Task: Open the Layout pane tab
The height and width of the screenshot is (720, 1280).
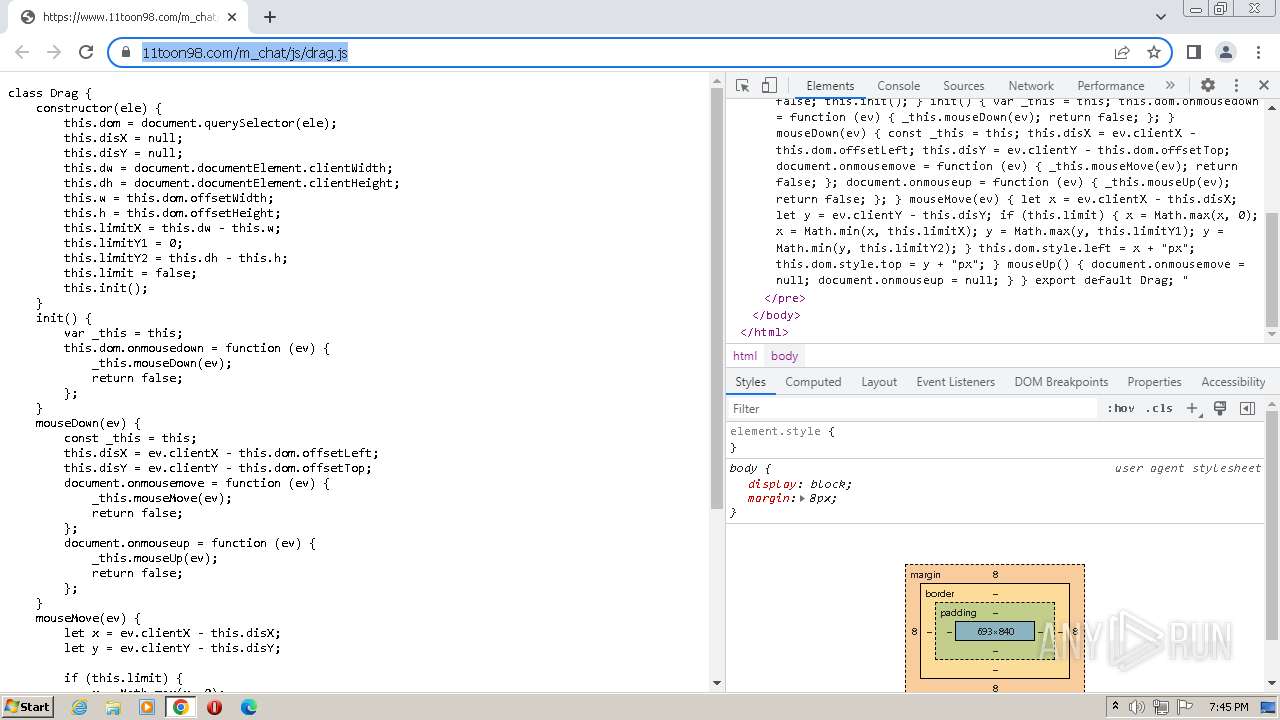Action: (x=879, y=382)
